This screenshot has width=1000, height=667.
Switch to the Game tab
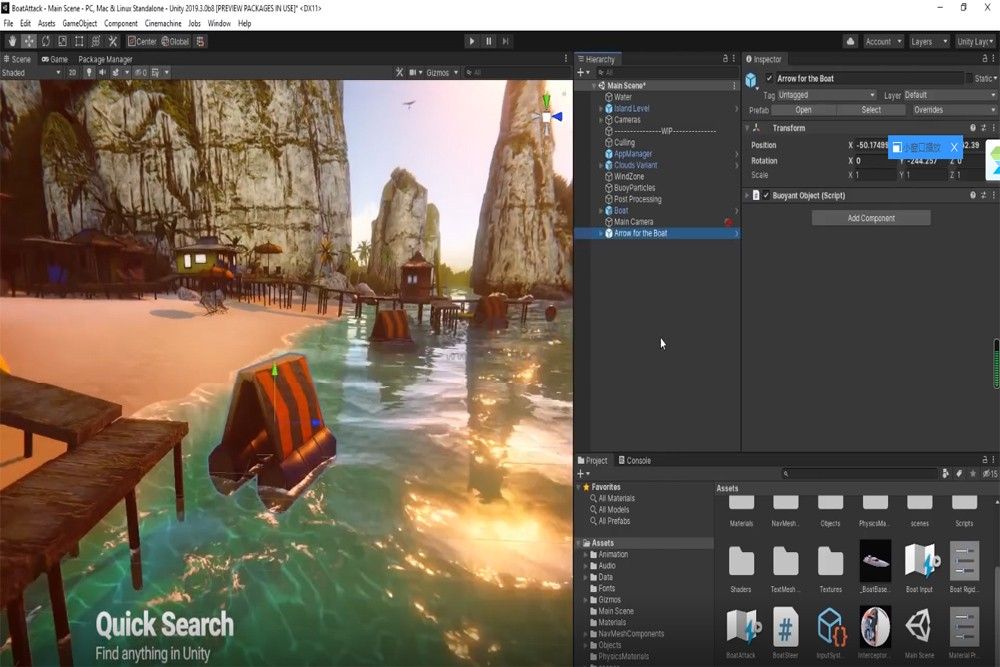pos(55,59)
